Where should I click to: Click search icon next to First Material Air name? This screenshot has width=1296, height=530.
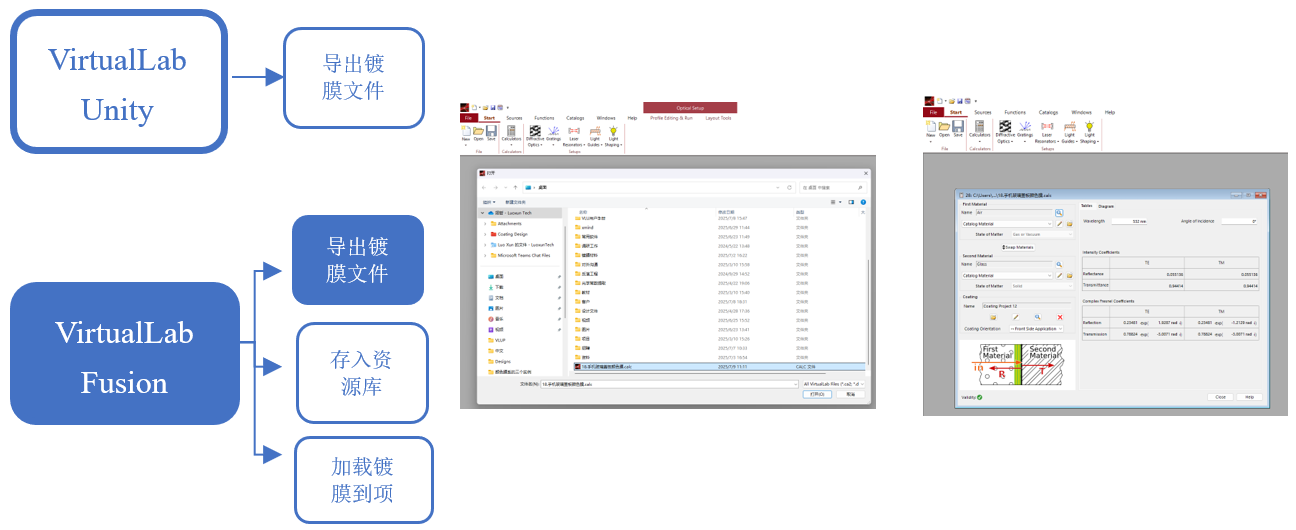coord(1059,213)
